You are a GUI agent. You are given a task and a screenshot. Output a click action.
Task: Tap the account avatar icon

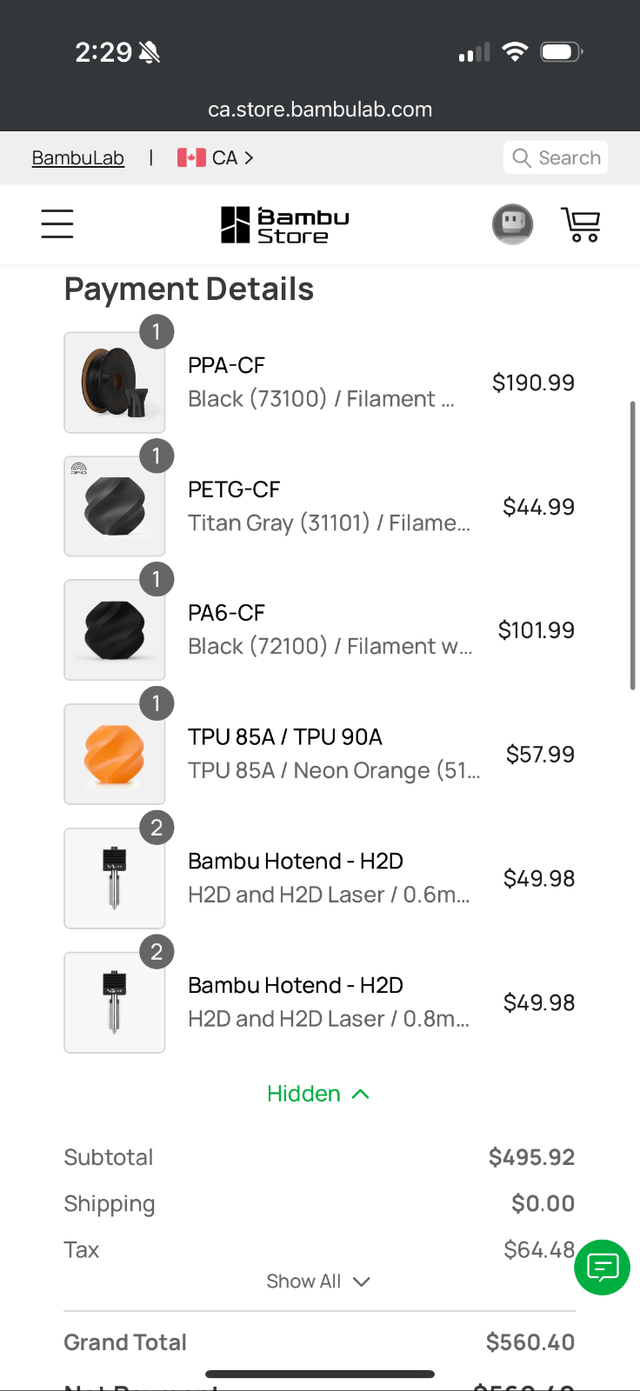513,224
